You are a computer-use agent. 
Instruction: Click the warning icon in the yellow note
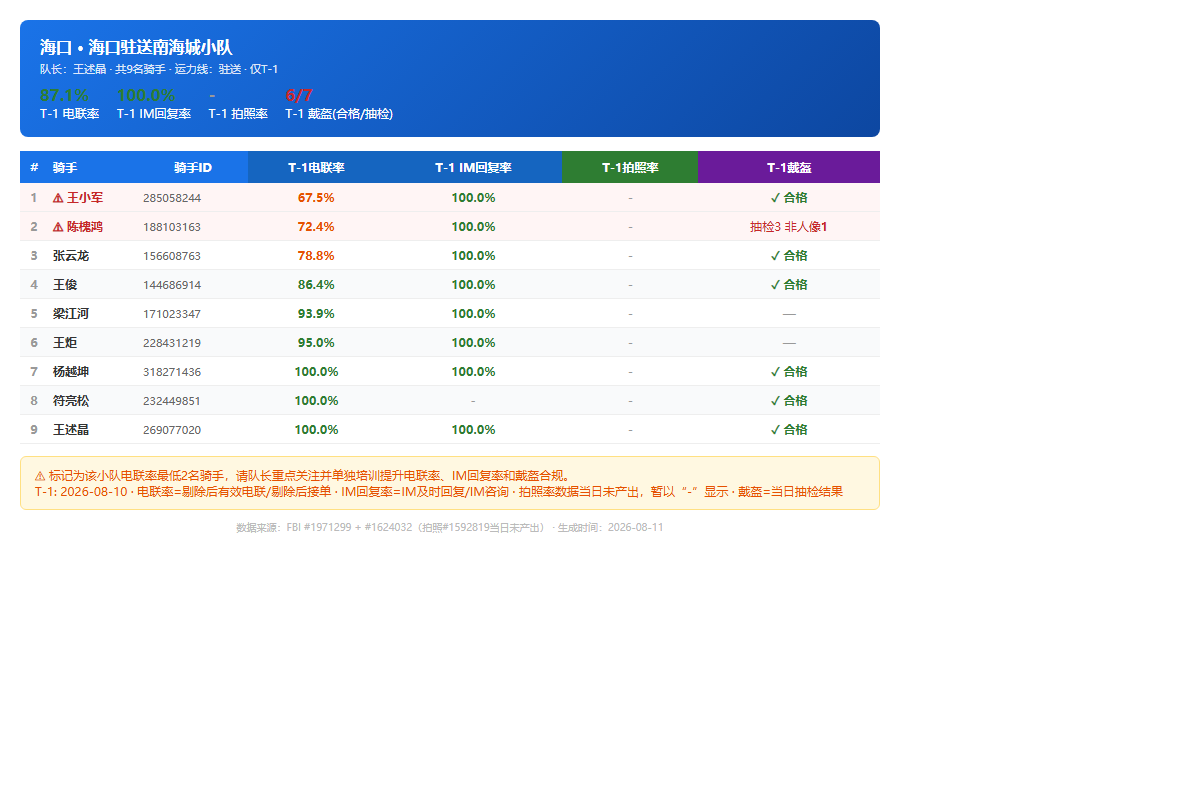click(40, 477)
